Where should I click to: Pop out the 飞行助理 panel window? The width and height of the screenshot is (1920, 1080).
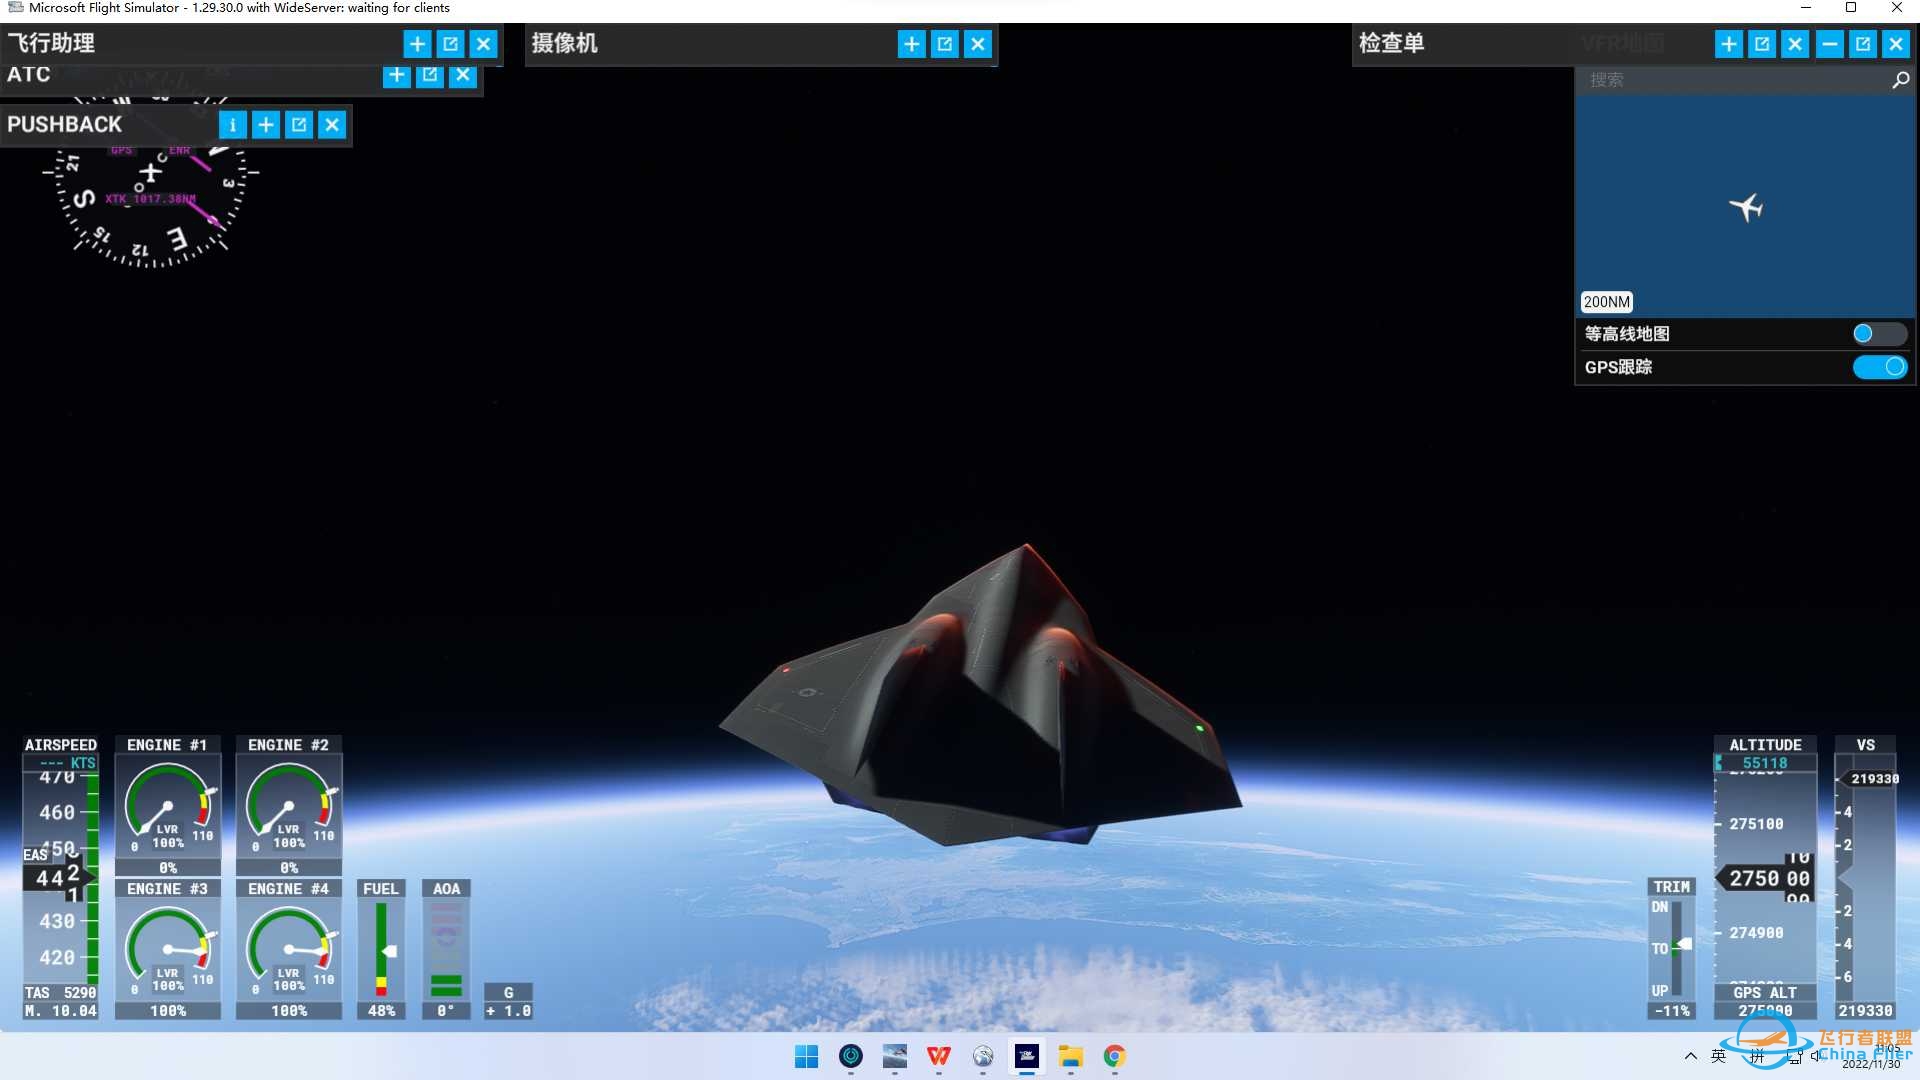pyautogui.click(x=450, y=44)
